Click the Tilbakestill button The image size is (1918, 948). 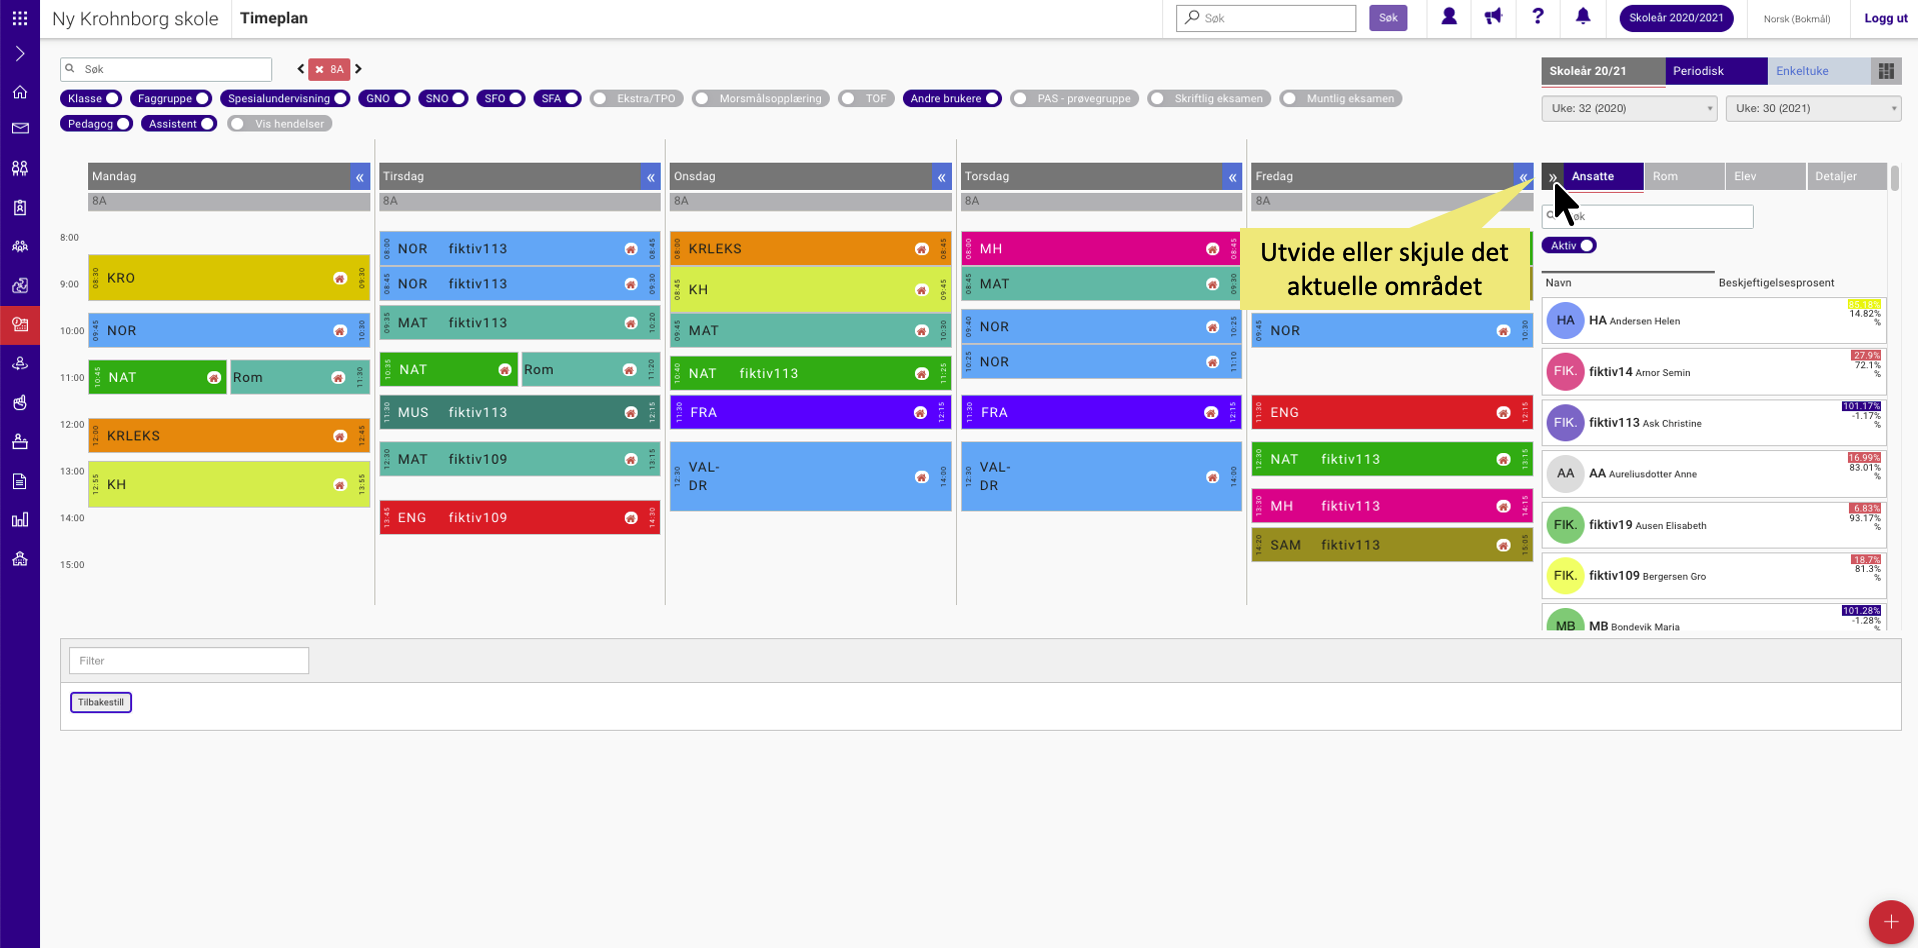pyautogui.click(x=101, y=702)
